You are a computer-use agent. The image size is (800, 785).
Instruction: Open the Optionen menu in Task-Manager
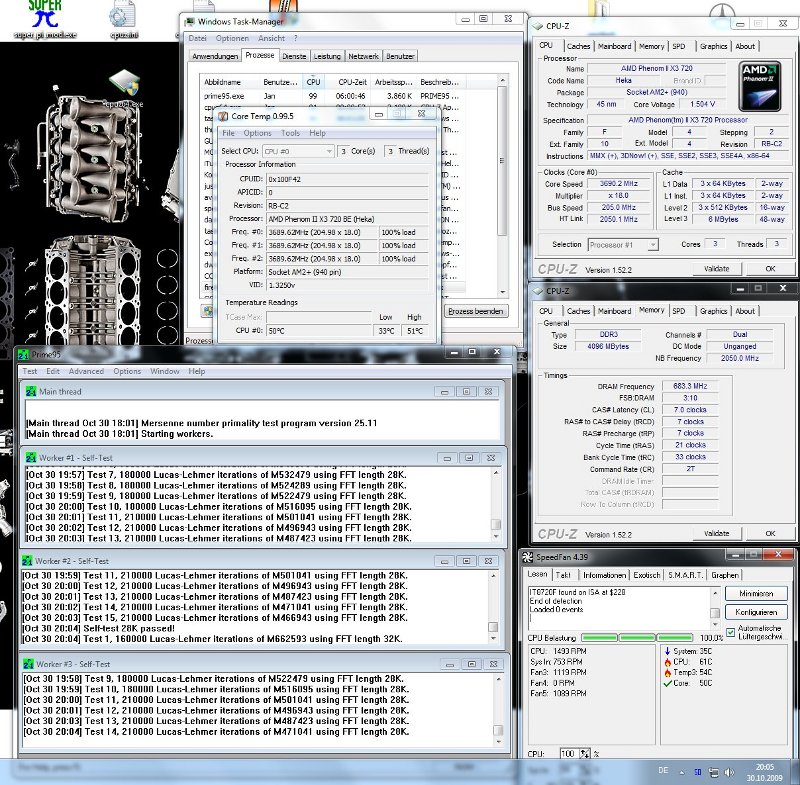232,38
